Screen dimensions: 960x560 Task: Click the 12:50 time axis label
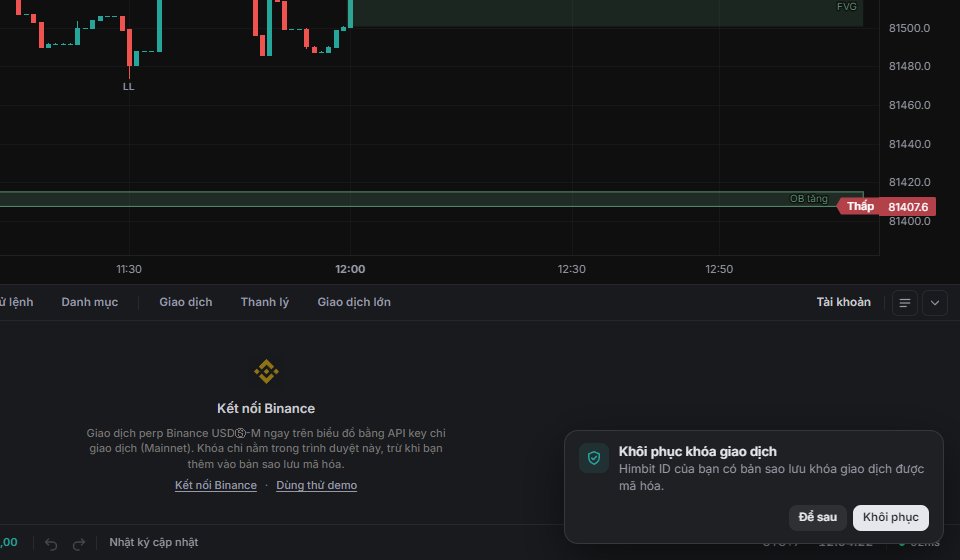coord(719,269)
